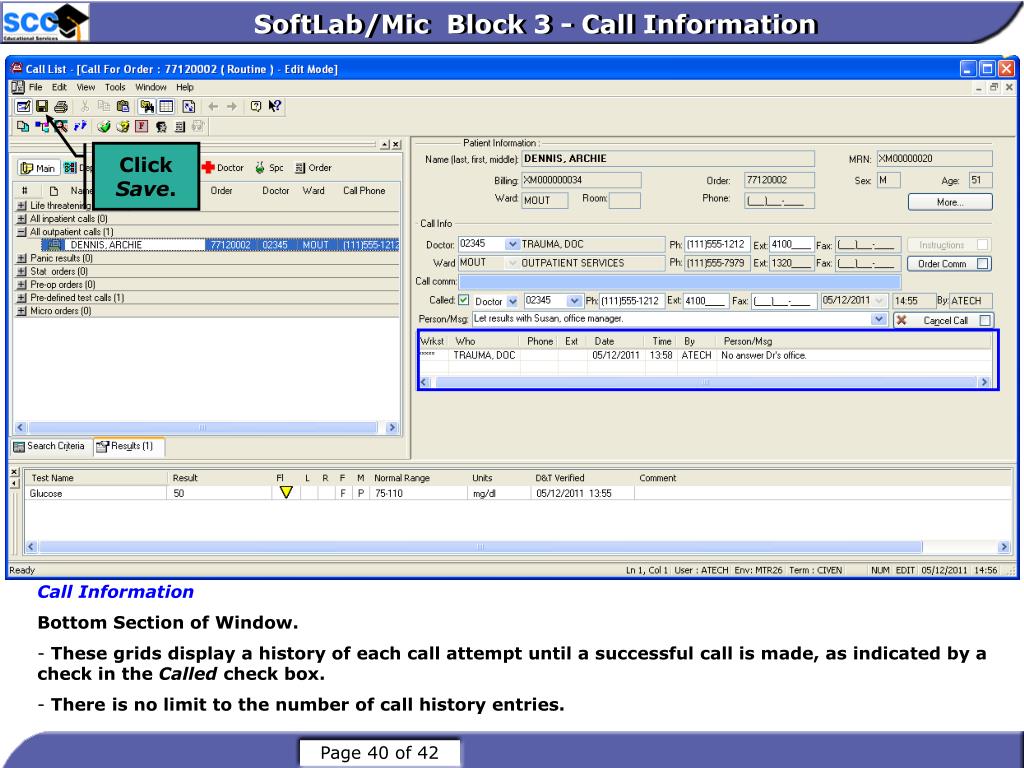Close the test results pane with its X icon
Viewport: 1024px width, 768px height.
(14, 472)
